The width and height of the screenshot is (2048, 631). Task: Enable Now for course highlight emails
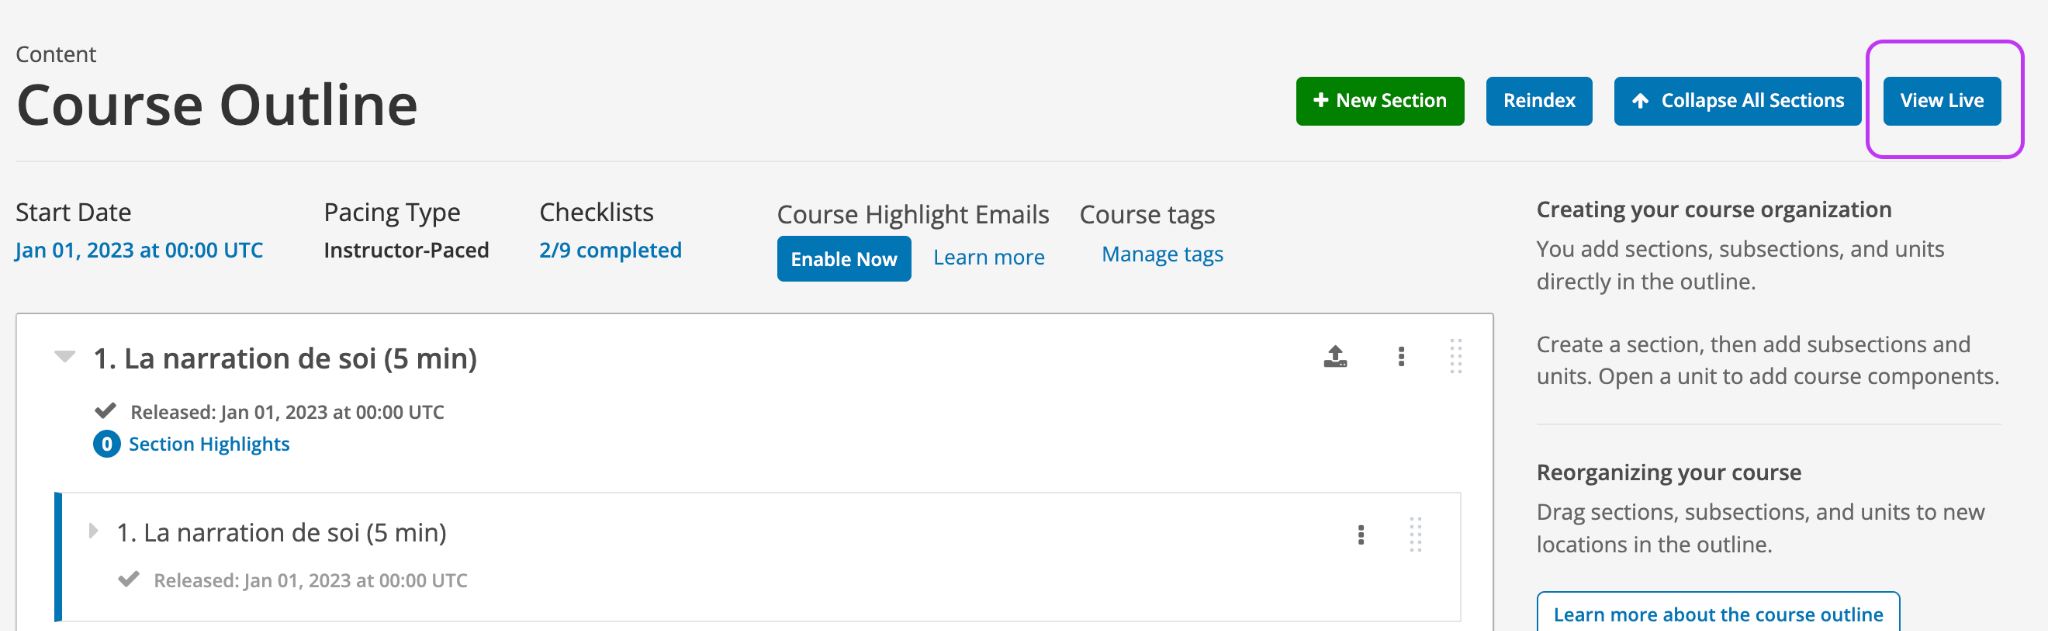pyautogui.click(x=844, y=259)
